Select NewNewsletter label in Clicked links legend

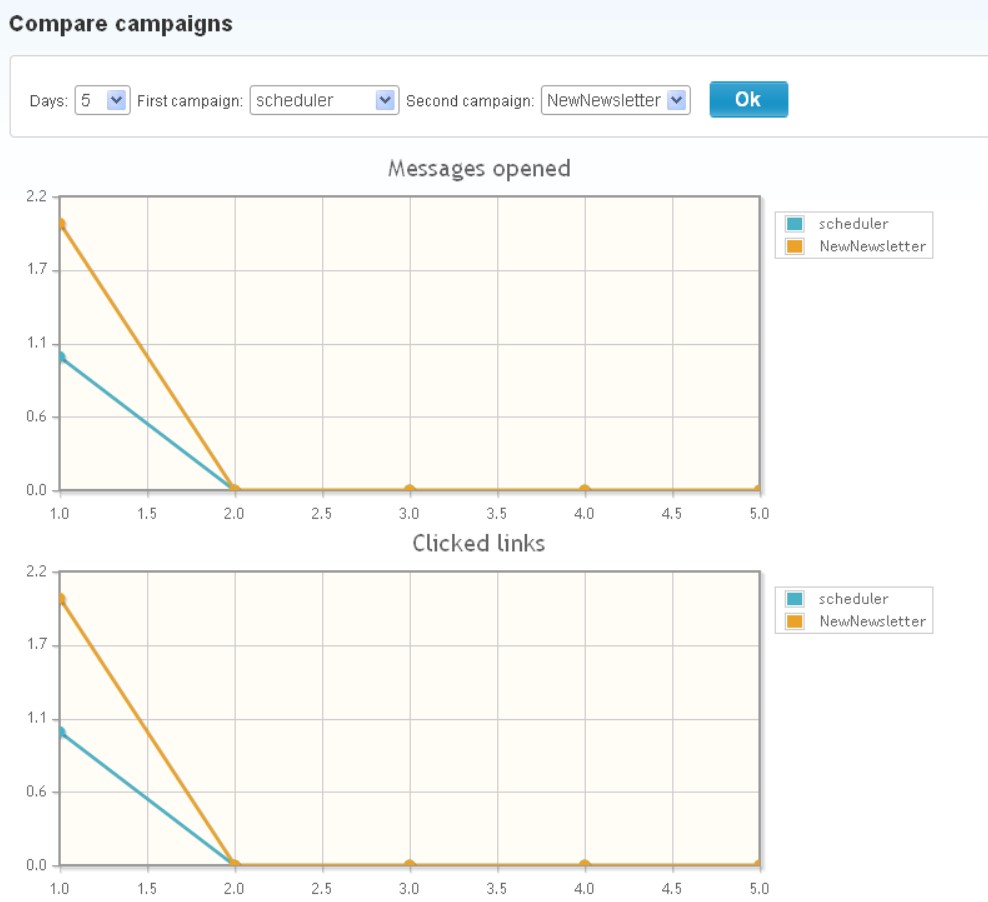click(872, 621)
